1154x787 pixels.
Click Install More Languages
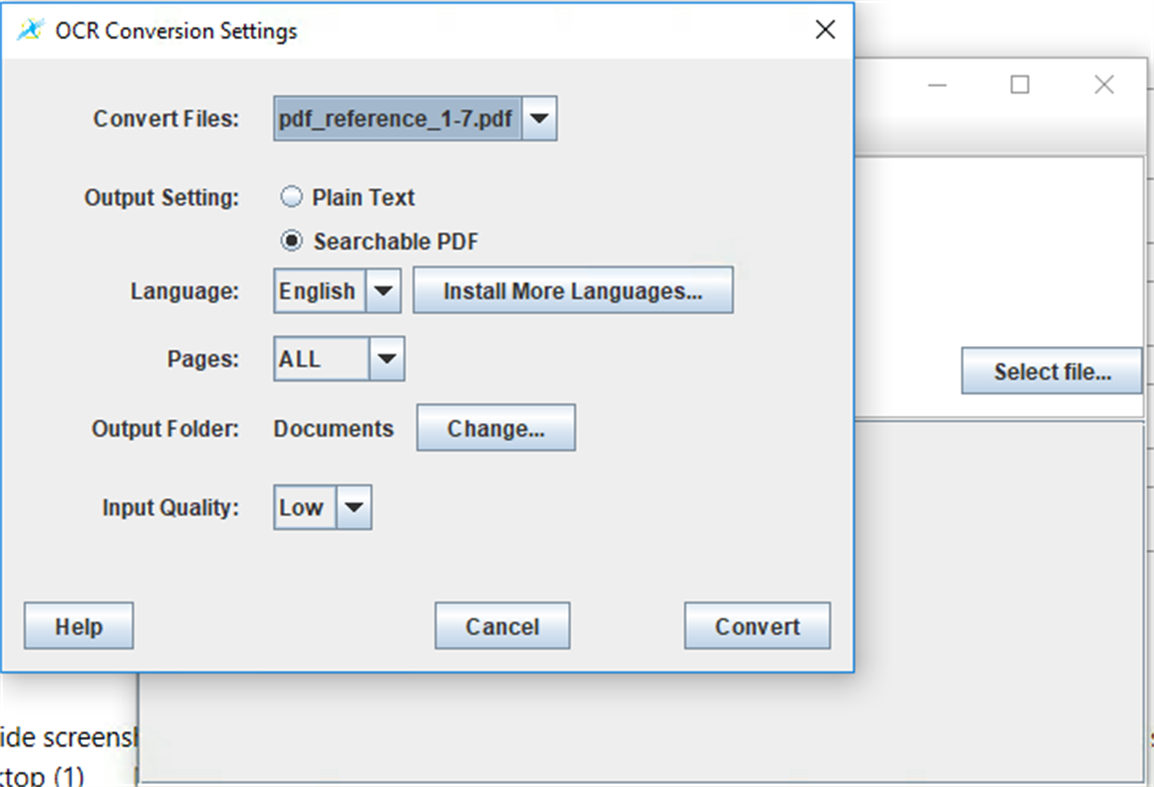click(572, 290)
